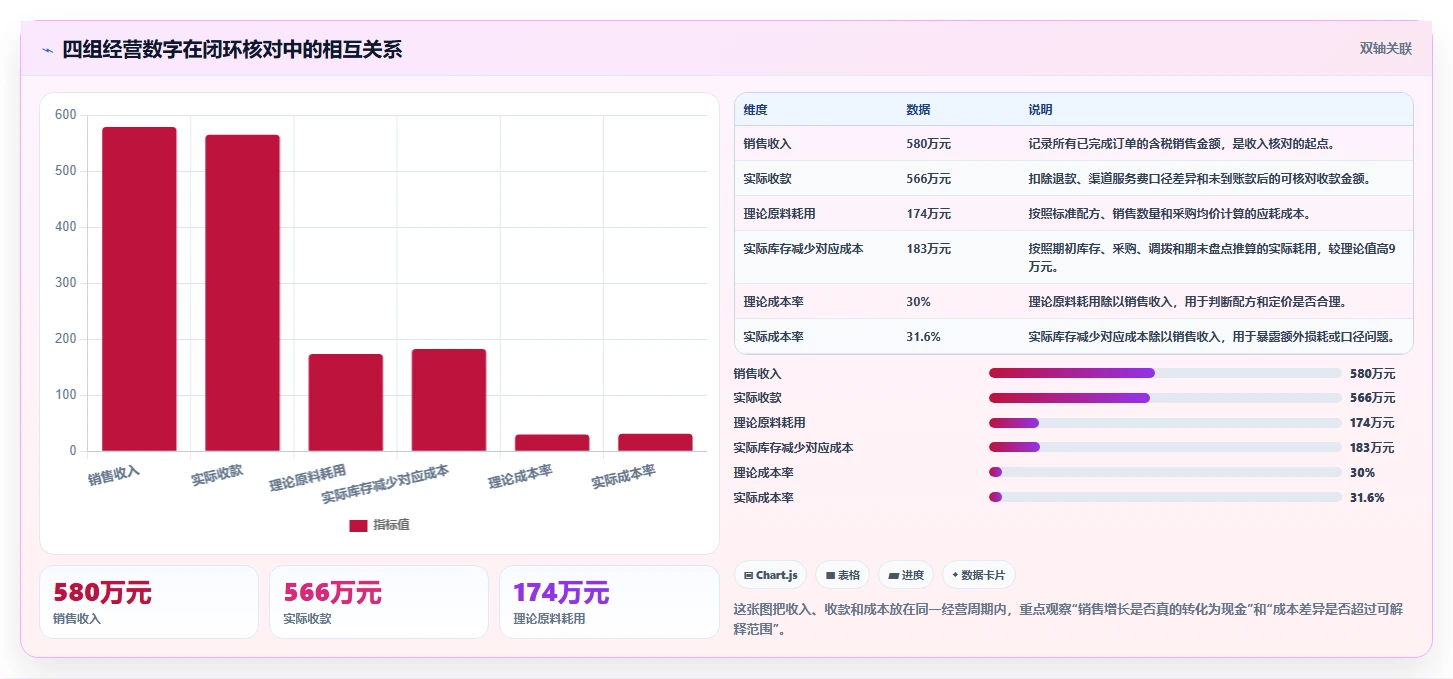Click the 销售收入 table row label
1453x679 pixels.
(767, 144)
